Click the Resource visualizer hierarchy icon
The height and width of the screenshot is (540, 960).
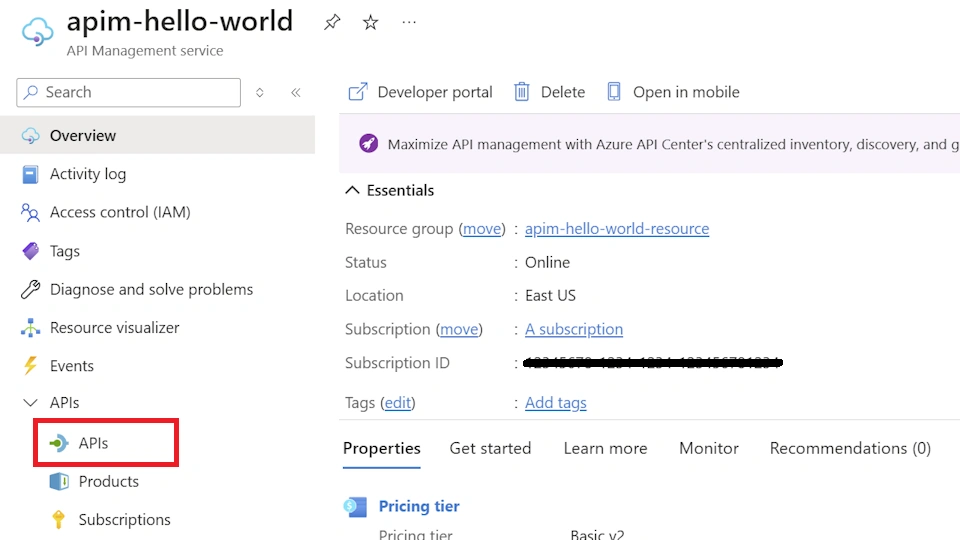[30, 328]
